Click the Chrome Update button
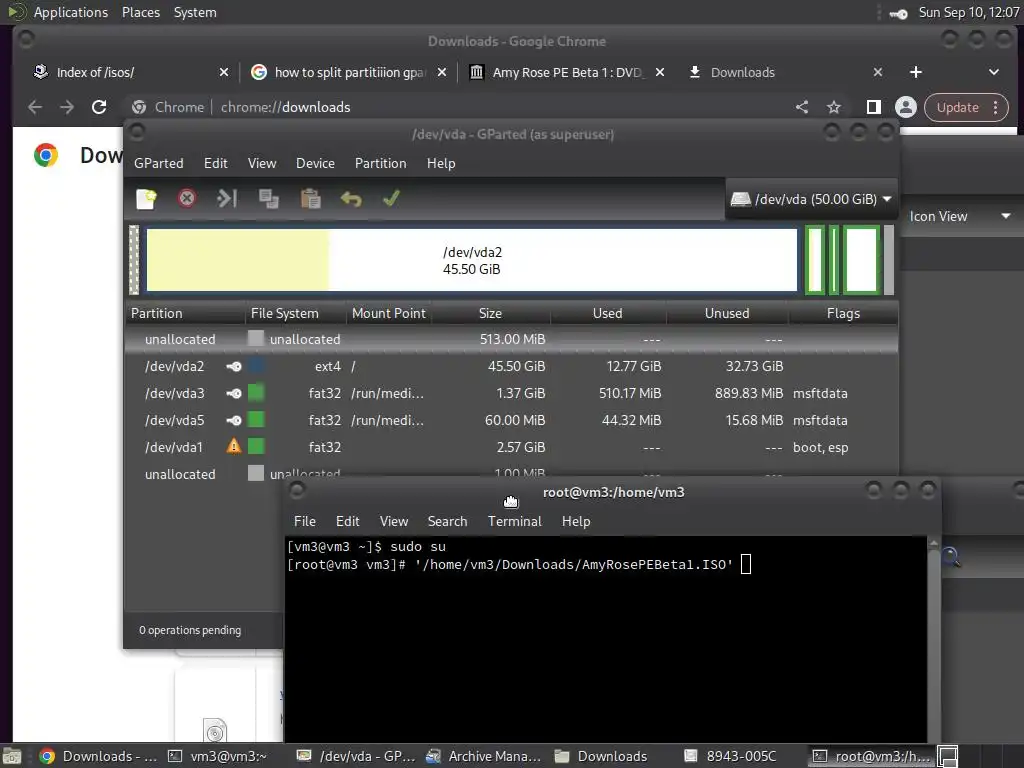 (x=966, y=107)
